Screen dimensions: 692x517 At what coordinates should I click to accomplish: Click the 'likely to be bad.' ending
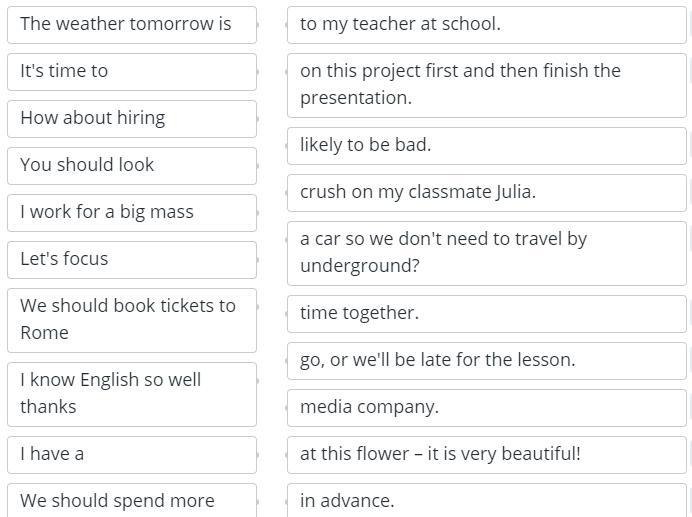point(486,145)
